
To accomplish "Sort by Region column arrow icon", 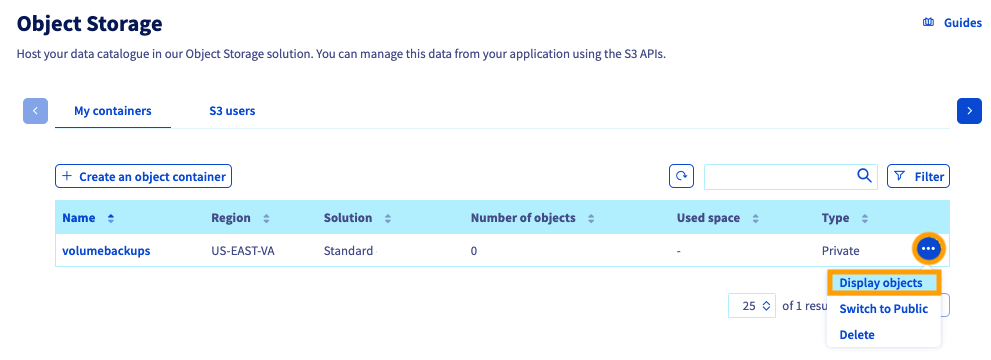I will point(266,219).
